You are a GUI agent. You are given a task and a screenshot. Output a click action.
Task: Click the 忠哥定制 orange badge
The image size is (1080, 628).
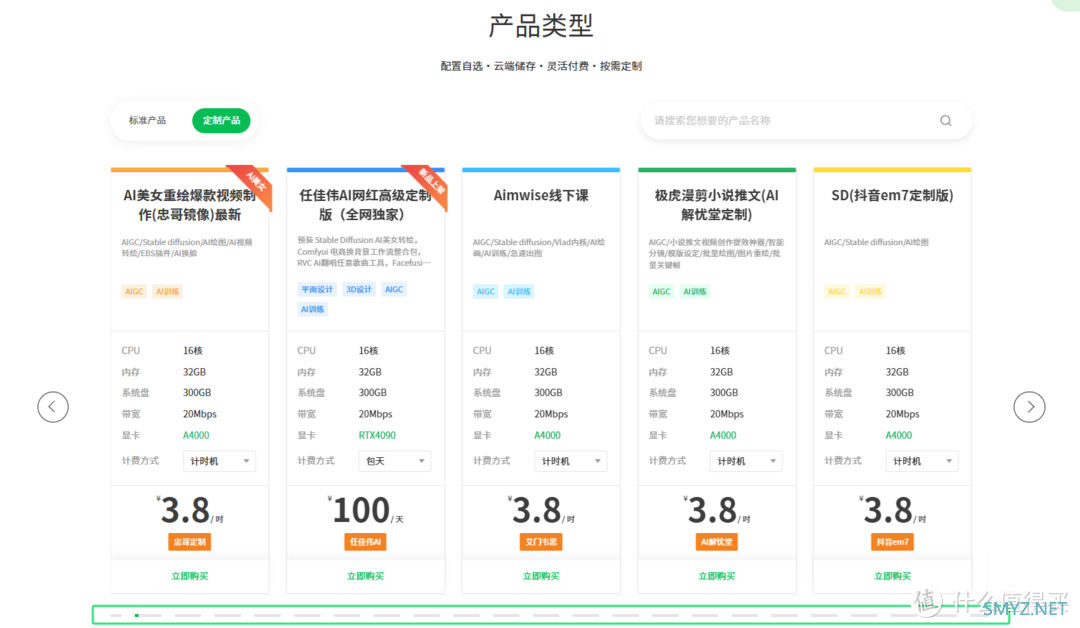(189, 542)
